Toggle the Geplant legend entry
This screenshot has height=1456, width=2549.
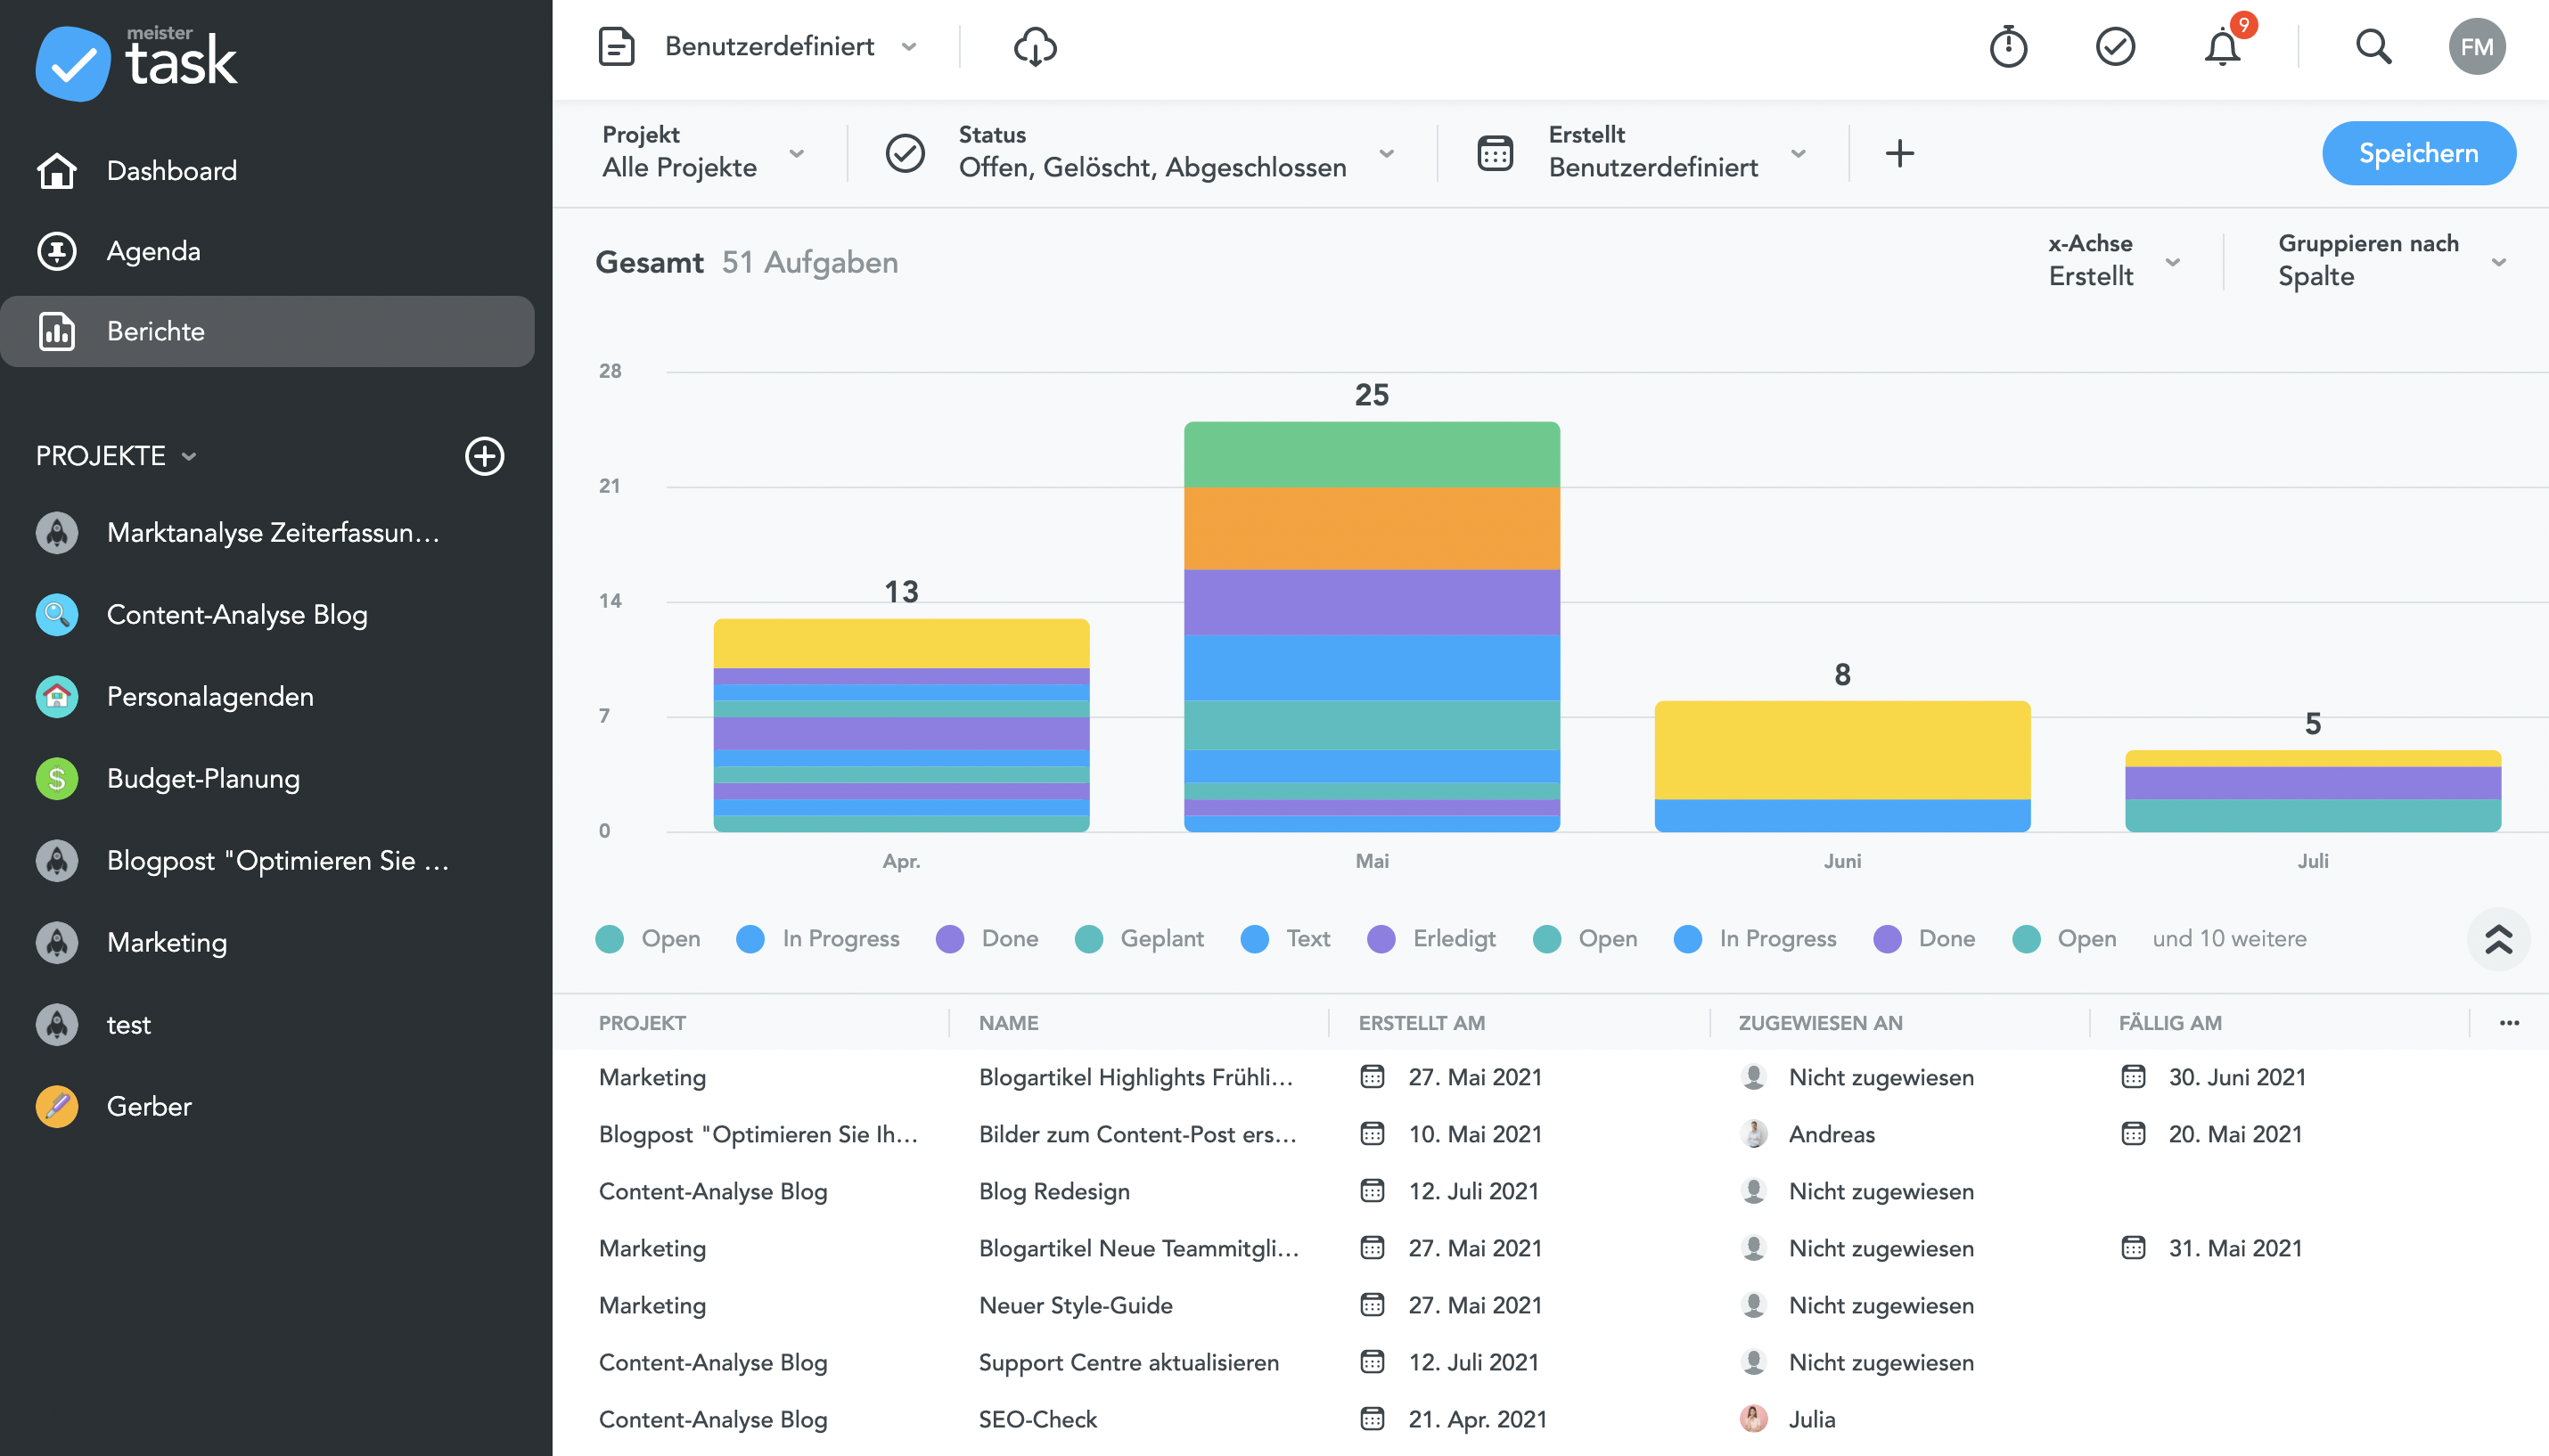point(1139,938)
